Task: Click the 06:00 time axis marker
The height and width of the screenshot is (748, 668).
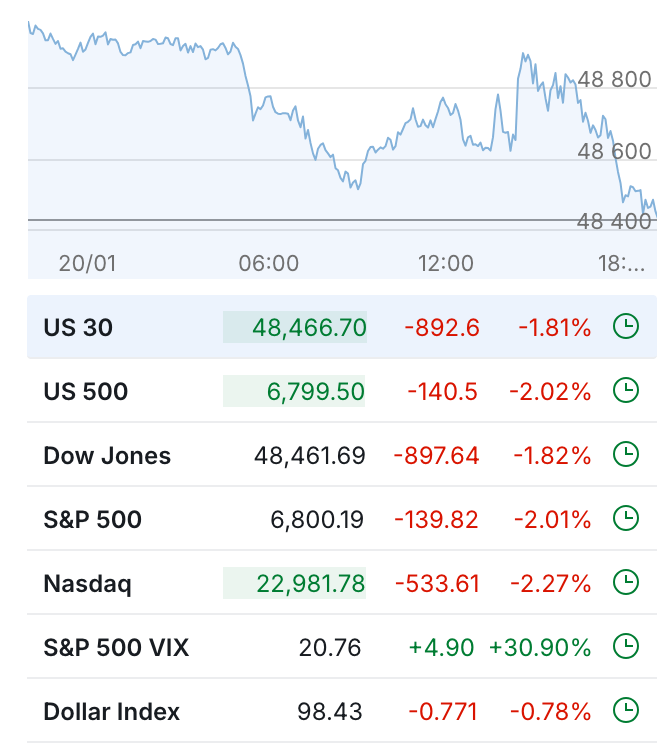Action: [x=268, y=263]
